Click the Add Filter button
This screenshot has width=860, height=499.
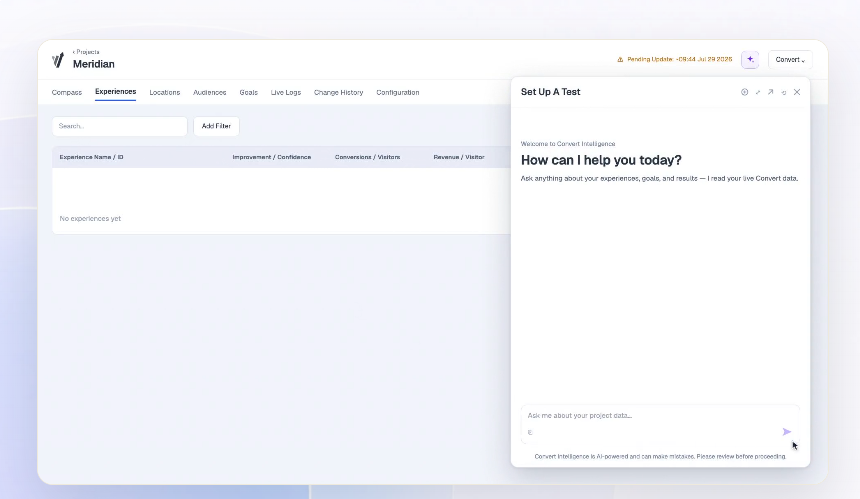pos(216,126)
